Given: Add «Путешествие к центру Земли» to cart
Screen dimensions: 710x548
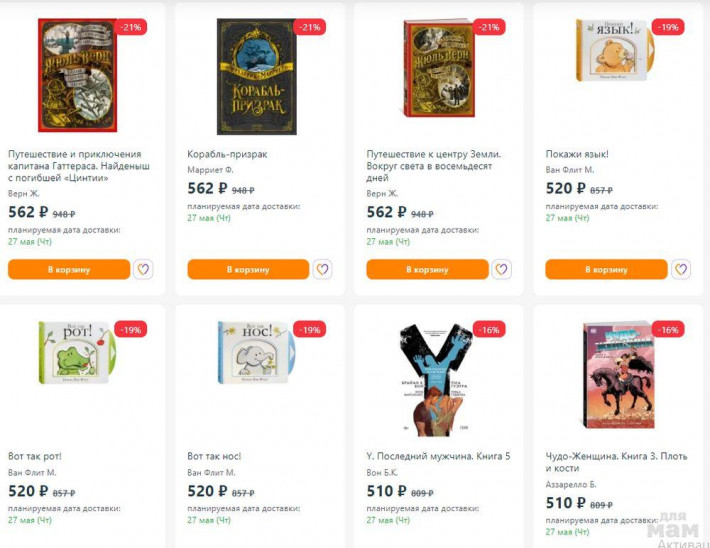Looking at the screenshot, I should (x=427, y=269).
